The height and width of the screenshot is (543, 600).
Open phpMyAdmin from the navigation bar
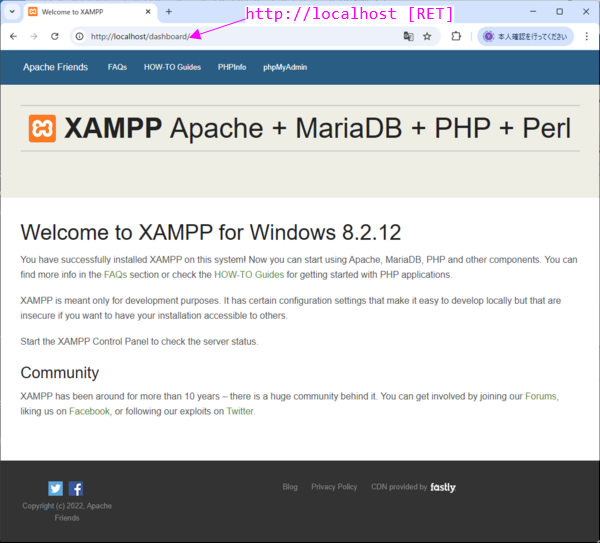pyautogui.click(x=285, y=67)
